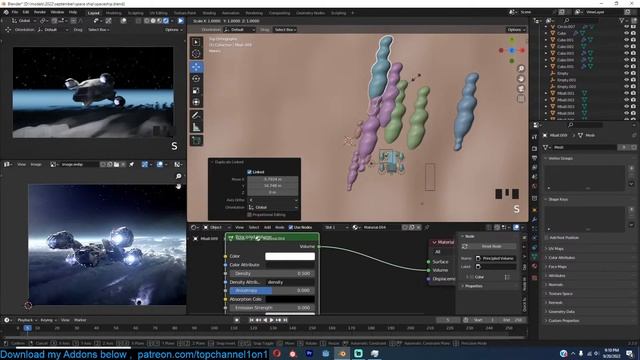Screen dimensions: 640x360
Task: Pin the material in the node editor header
Action: click(427, 227)
